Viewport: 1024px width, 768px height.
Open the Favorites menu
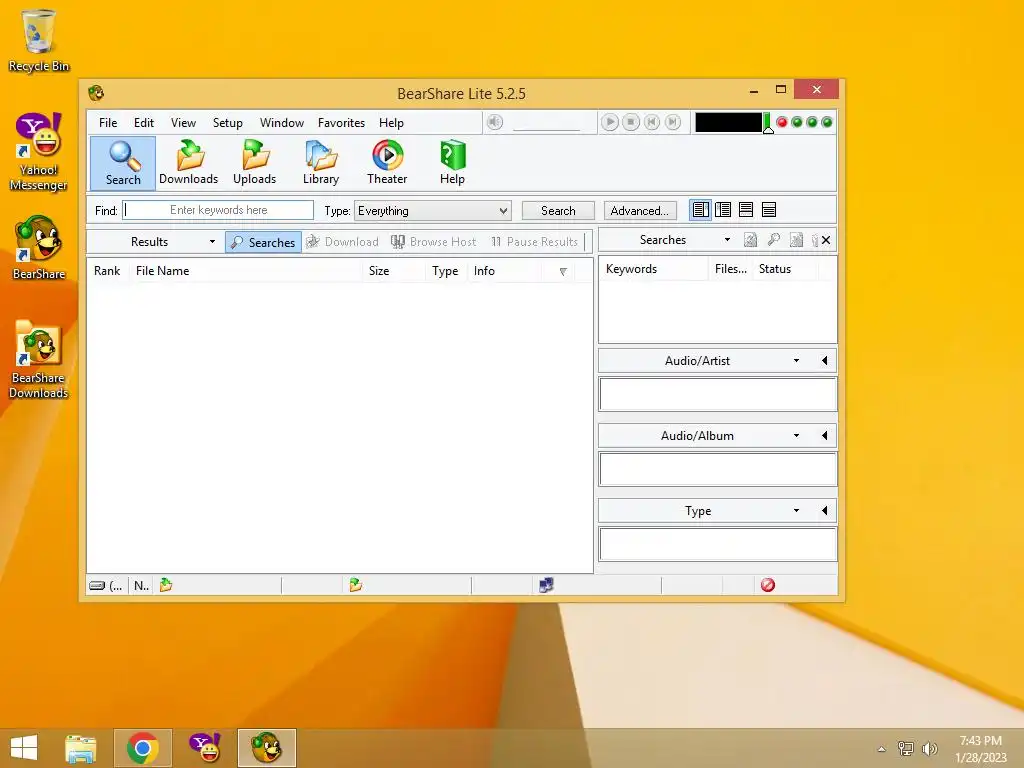(341, 123)
